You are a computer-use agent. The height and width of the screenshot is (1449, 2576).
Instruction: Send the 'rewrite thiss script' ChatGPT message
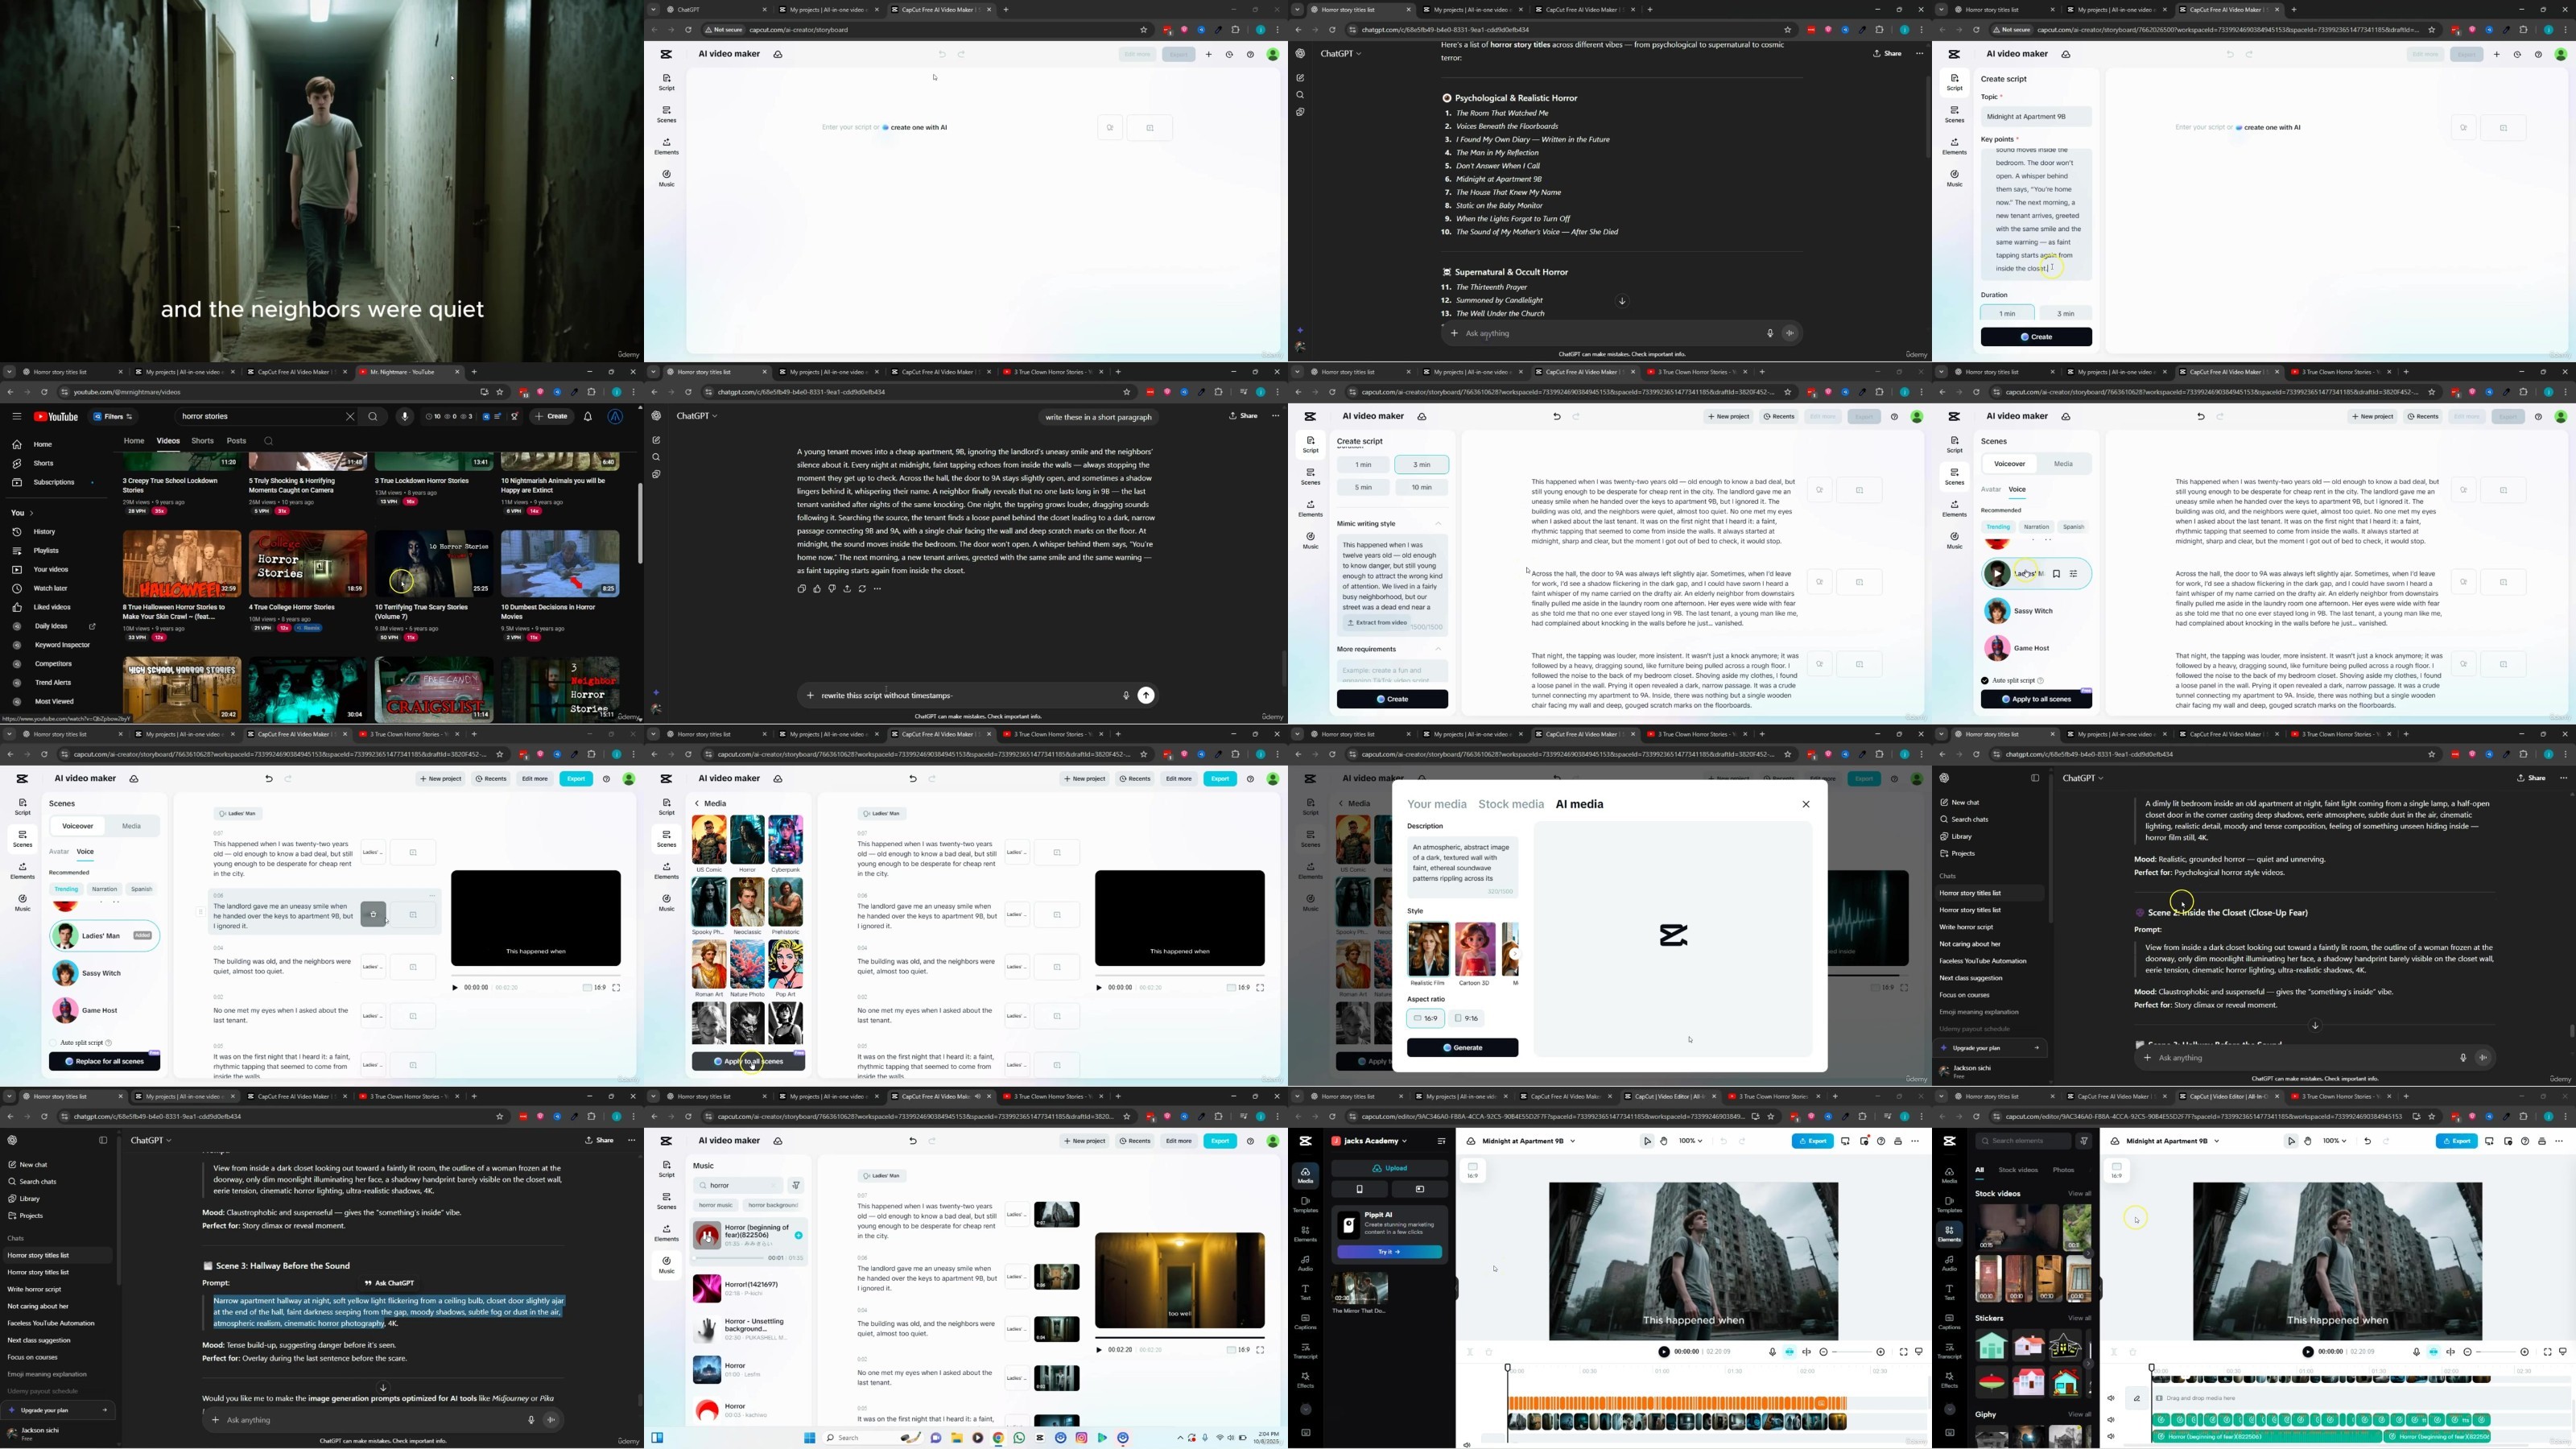point(1146,695)
